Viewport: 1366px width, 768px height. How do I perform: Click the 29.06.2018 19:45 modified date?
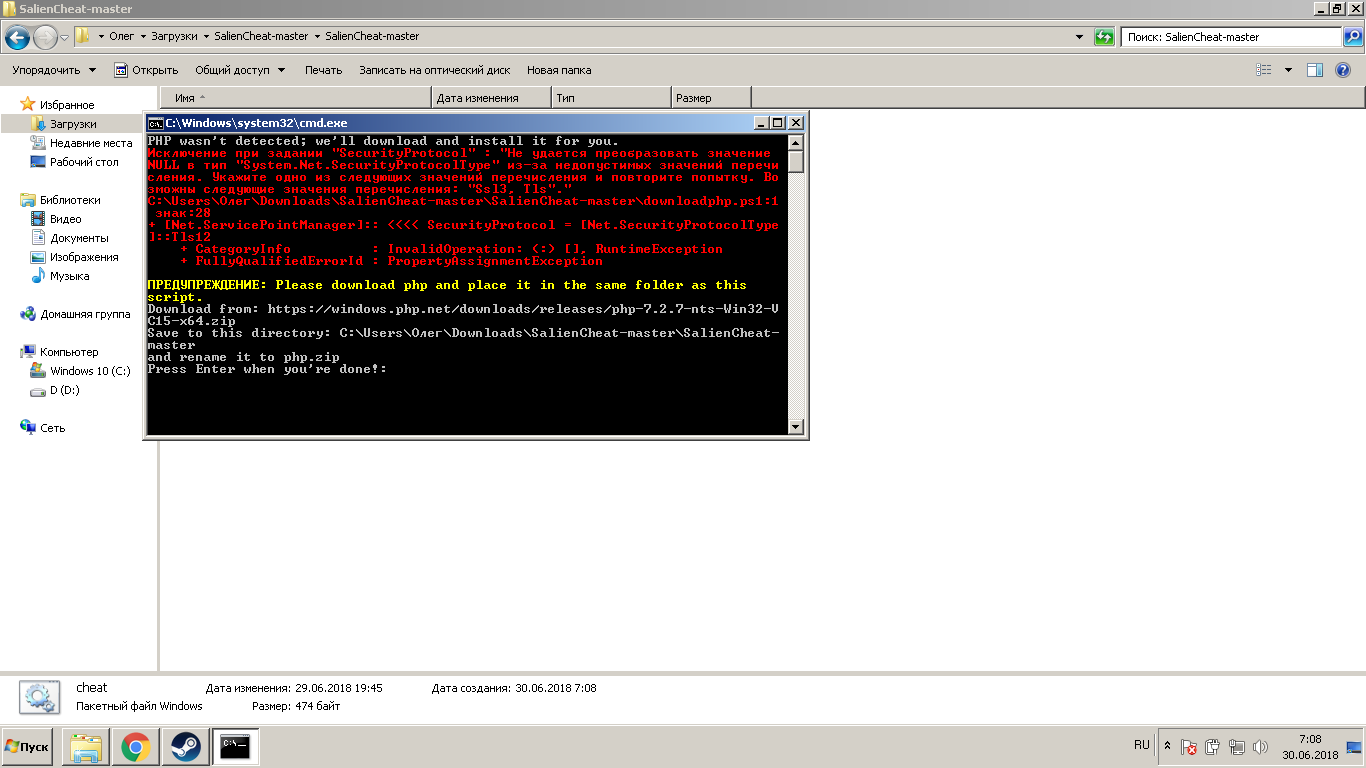(x=339, y=688)
